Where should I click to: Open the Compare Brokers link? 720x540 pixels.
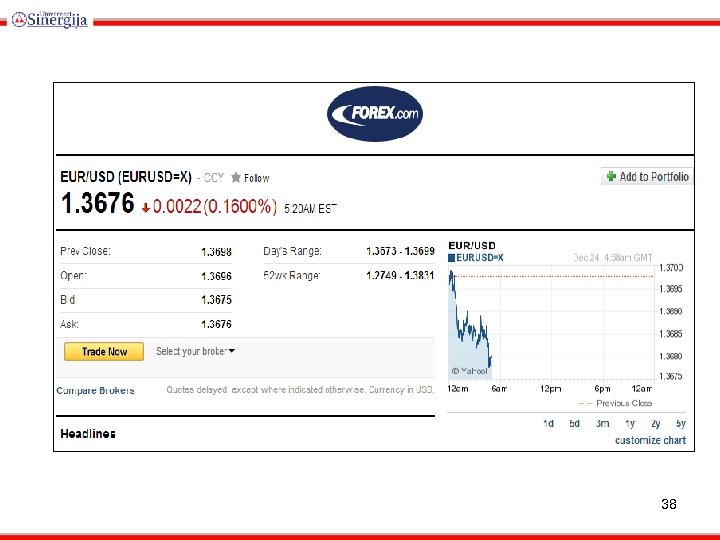96,390
